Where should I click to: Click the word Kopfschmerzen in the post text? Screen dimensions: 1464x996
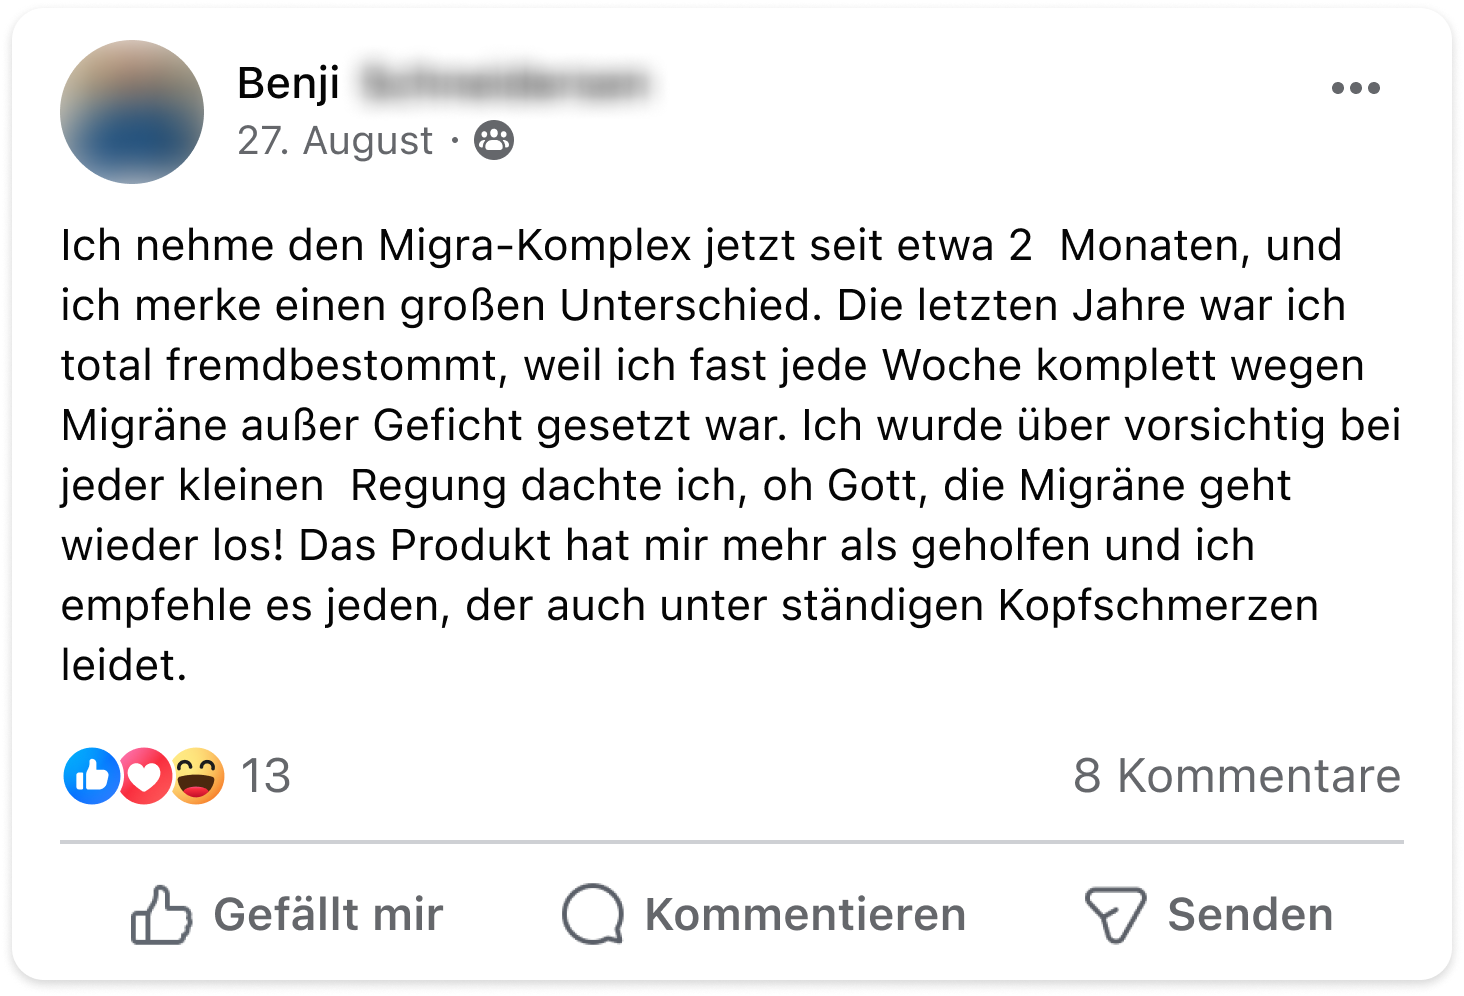coord(1158,606)
